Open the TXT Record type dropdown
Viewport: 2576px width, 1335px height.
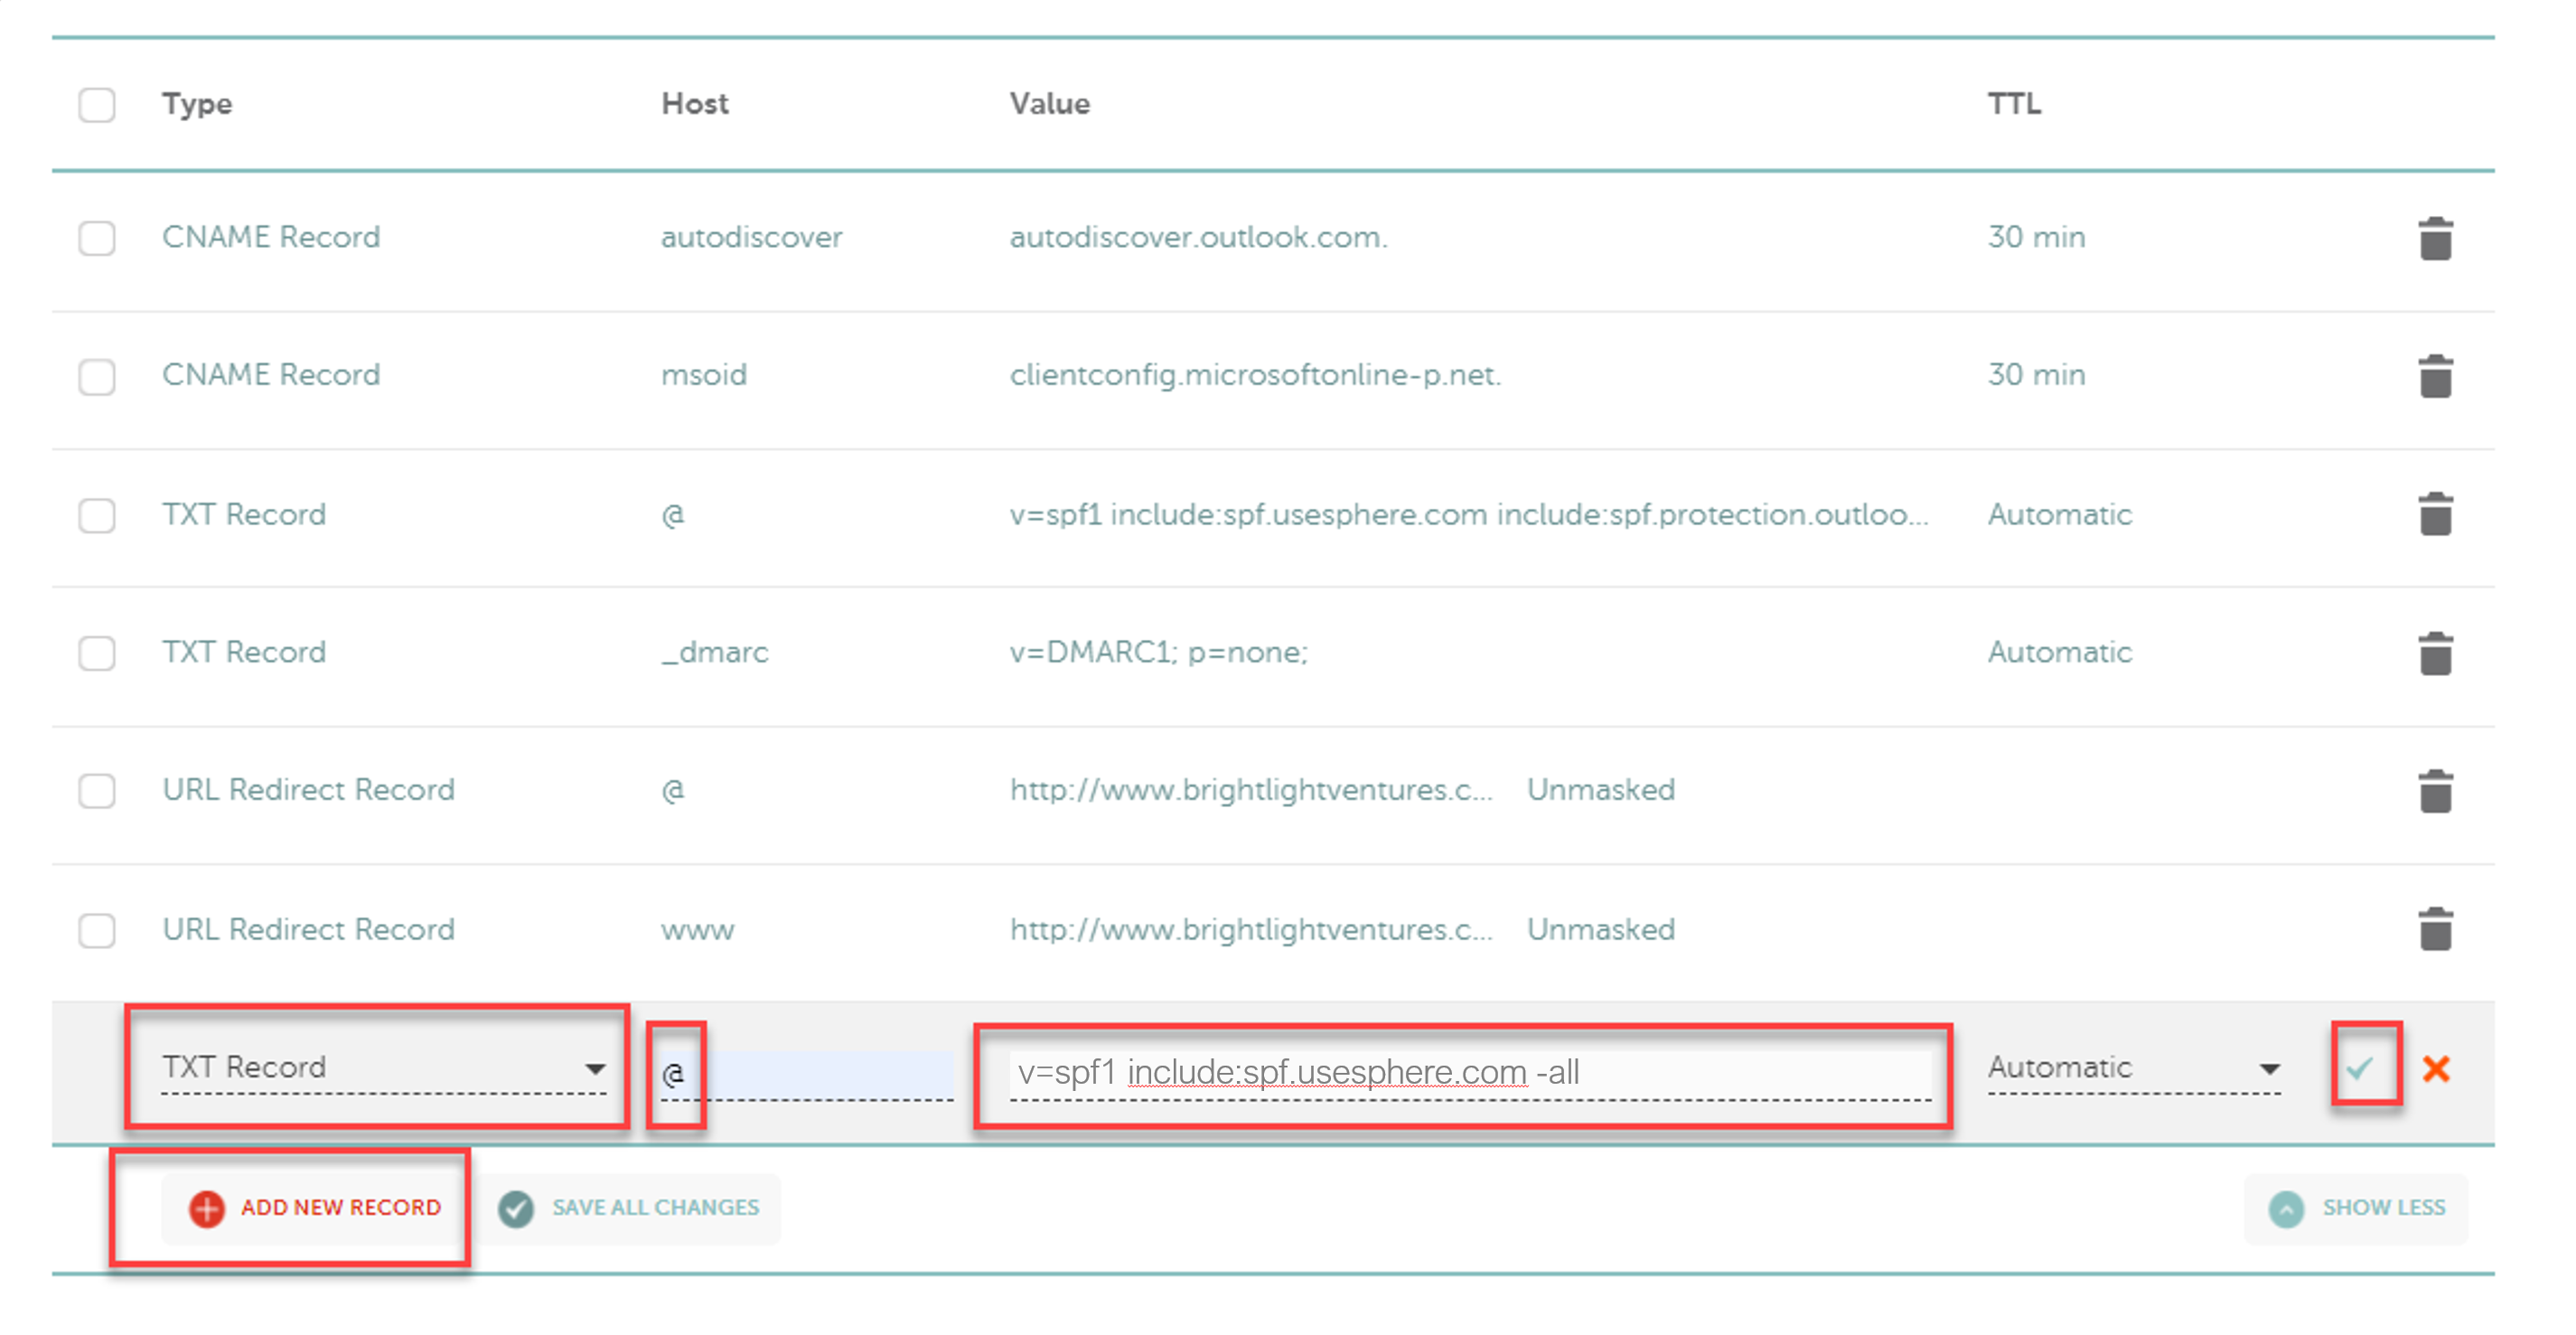tap(383, 1068)
